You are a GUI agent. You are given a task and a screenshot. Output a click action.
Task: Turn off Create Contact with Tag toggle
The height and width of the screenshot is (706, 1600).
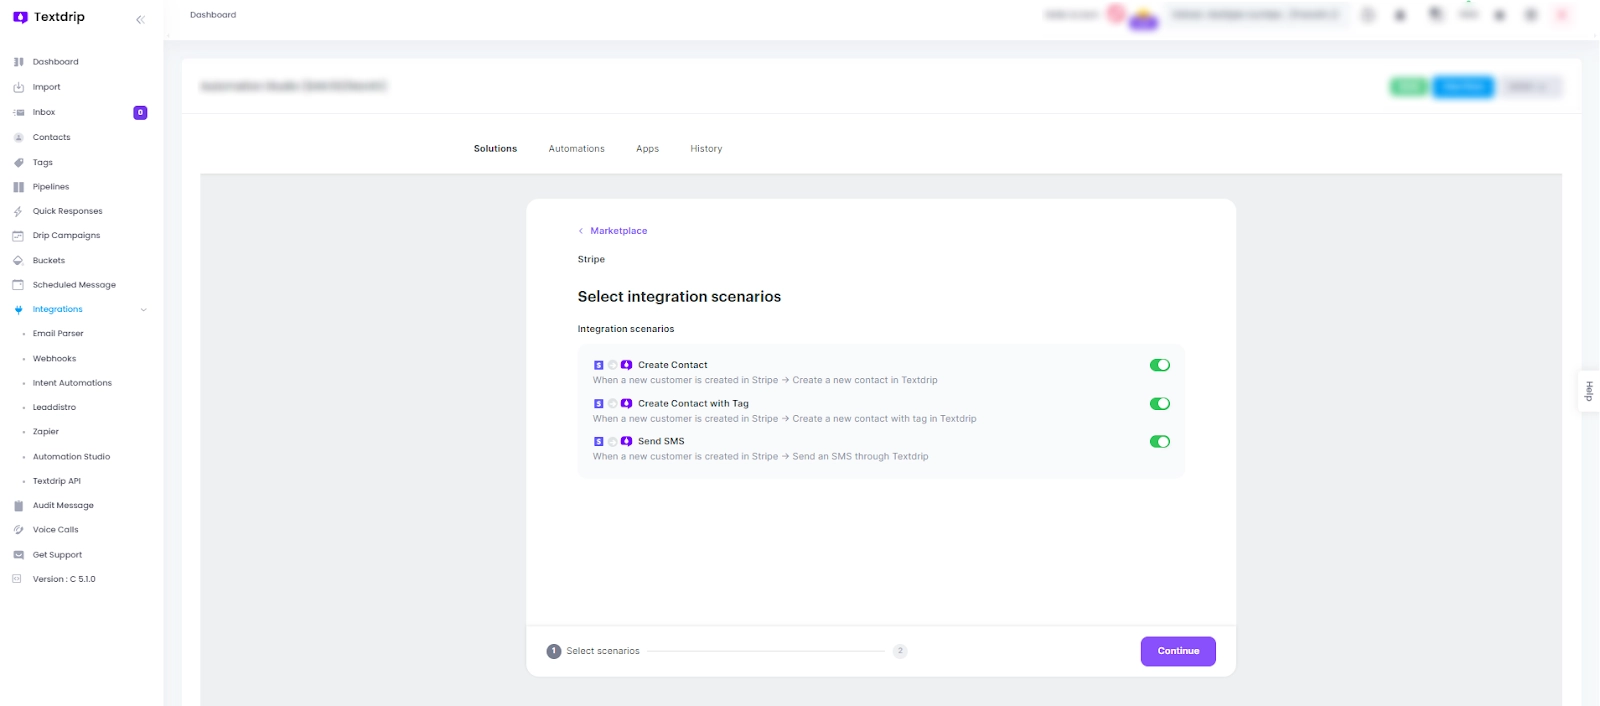coord(1160,404)
